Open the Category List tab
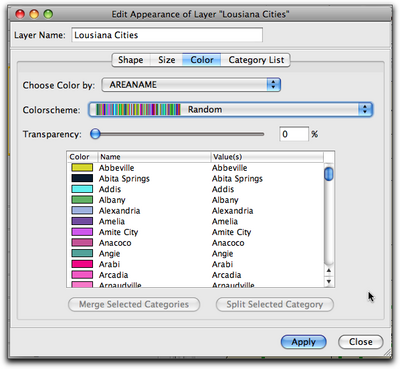The width and height of the screenshot is (400, 369). pos(256,60)
